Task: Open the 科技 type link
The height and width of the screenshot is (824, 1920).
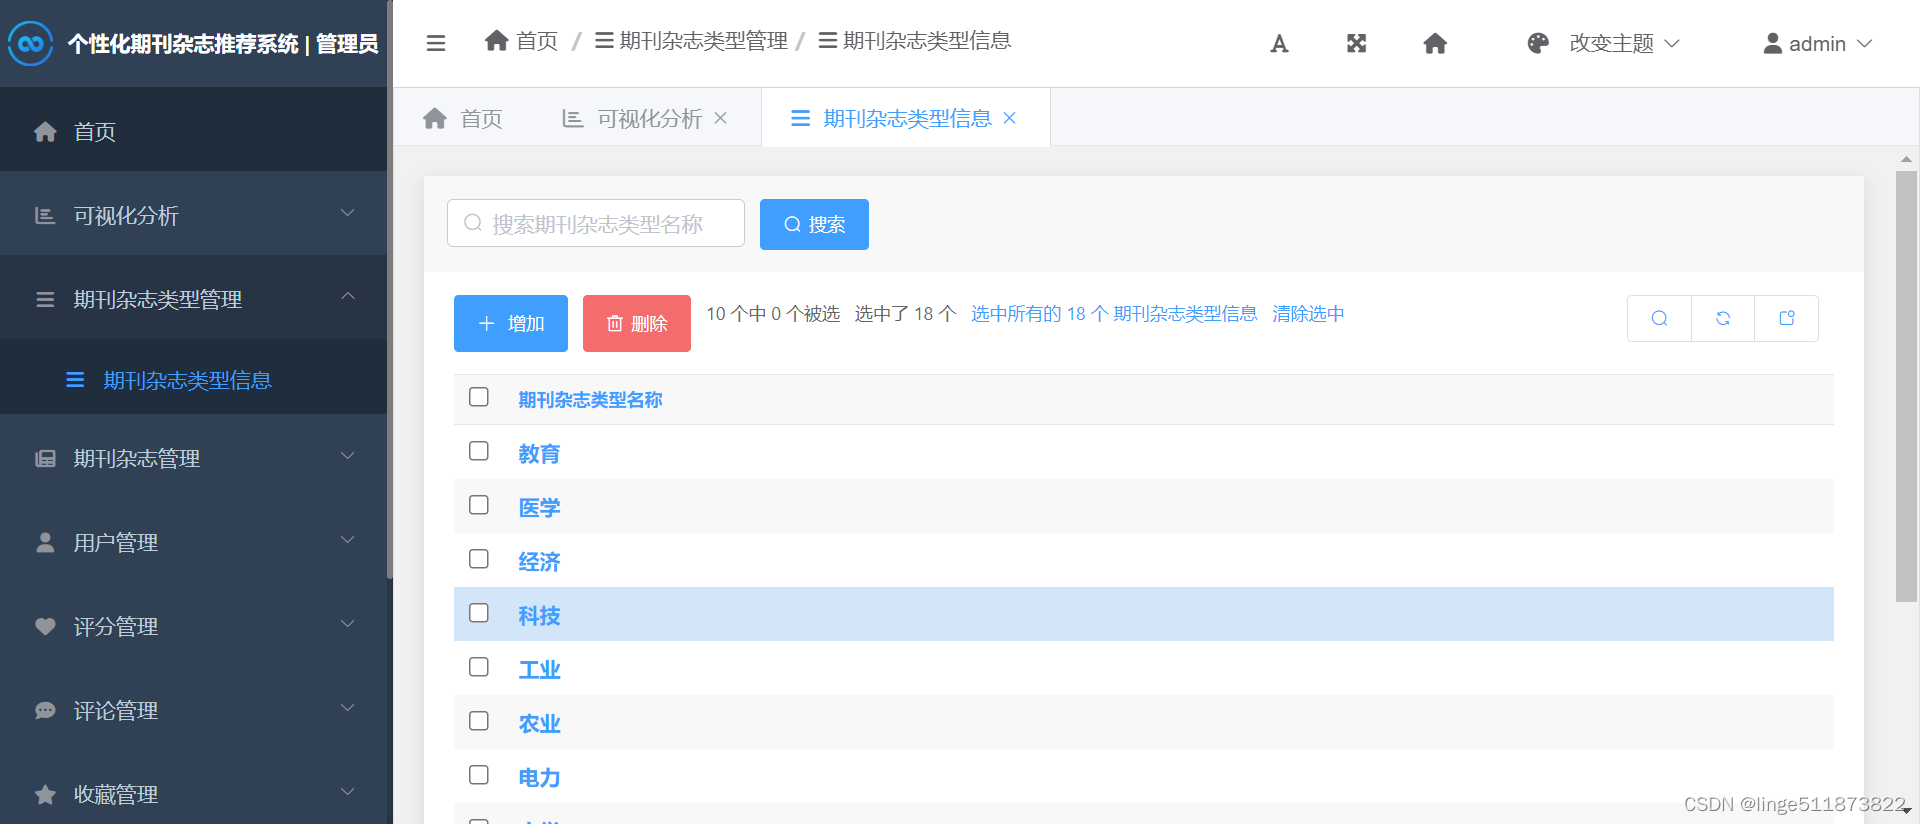Action: (539, 616)
